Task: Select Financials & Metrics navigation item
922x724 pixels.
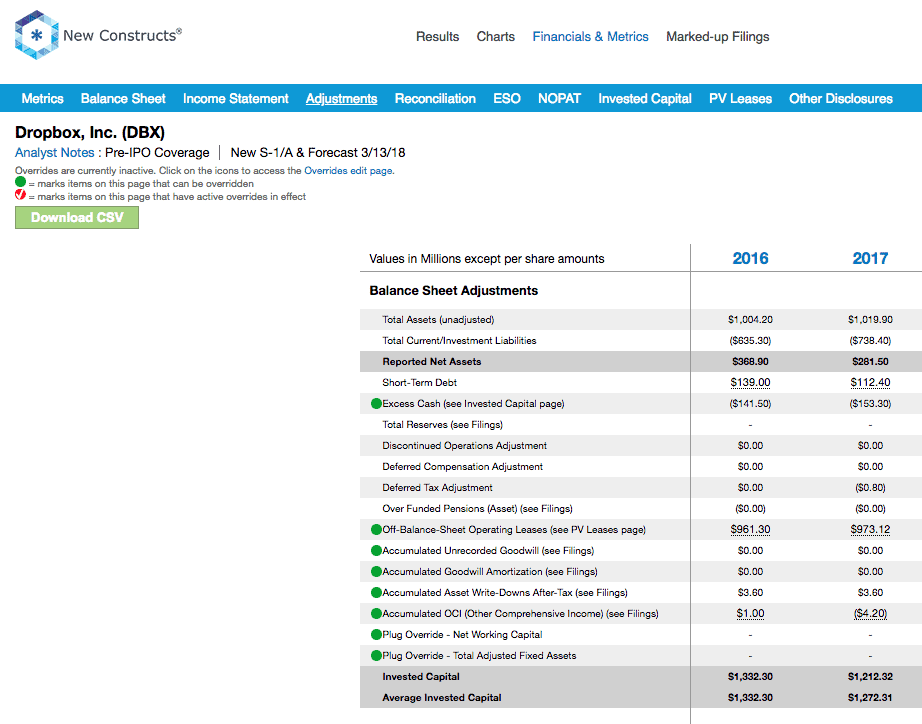Action: click(590, 36)
